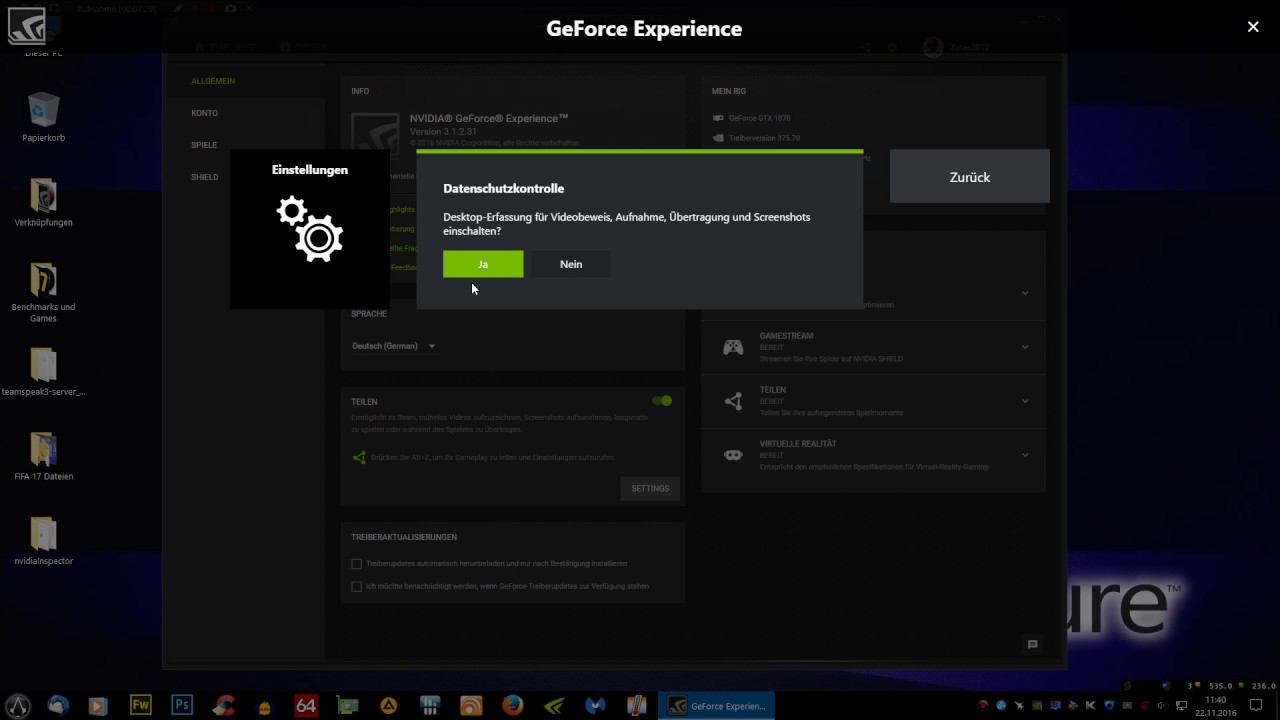1280x720 pixels.
Task: Open the green NVIDIA taskbar icon
Action: pos(554,705)
